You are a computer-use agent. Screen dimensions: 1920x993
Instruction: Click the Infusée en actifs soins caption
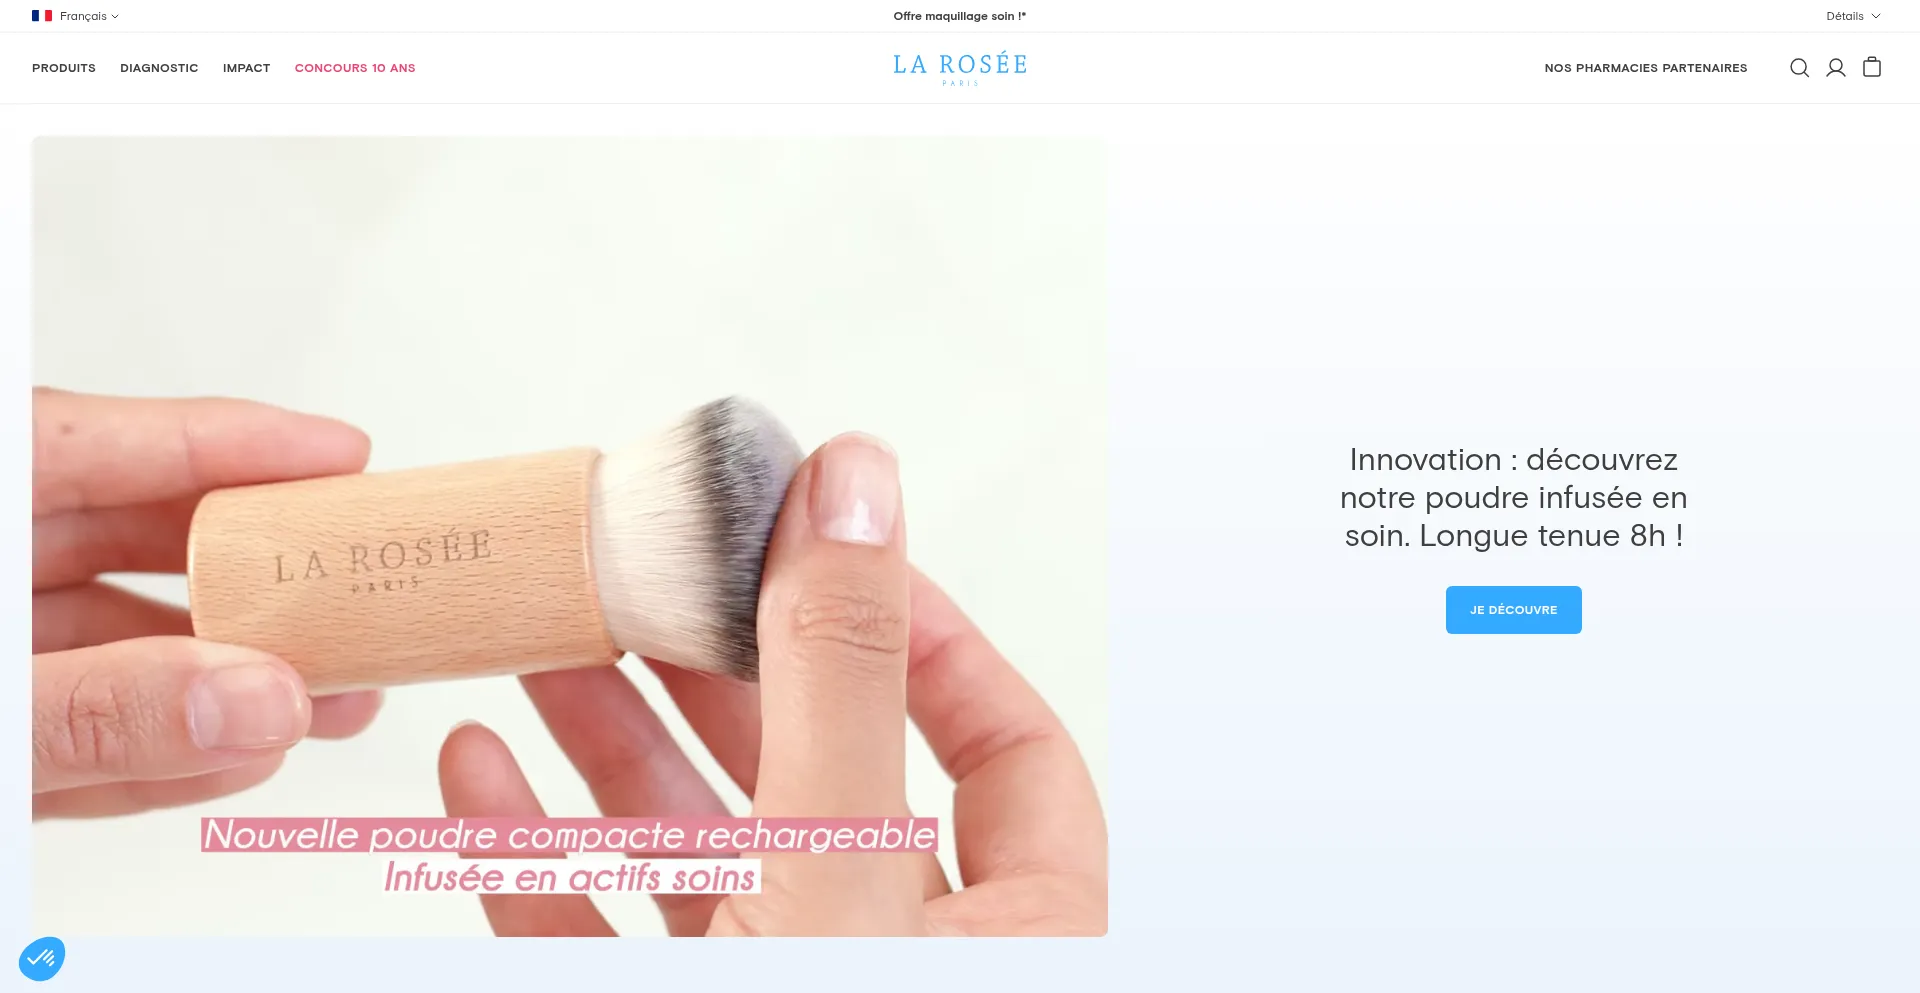(x=571, y=877)
